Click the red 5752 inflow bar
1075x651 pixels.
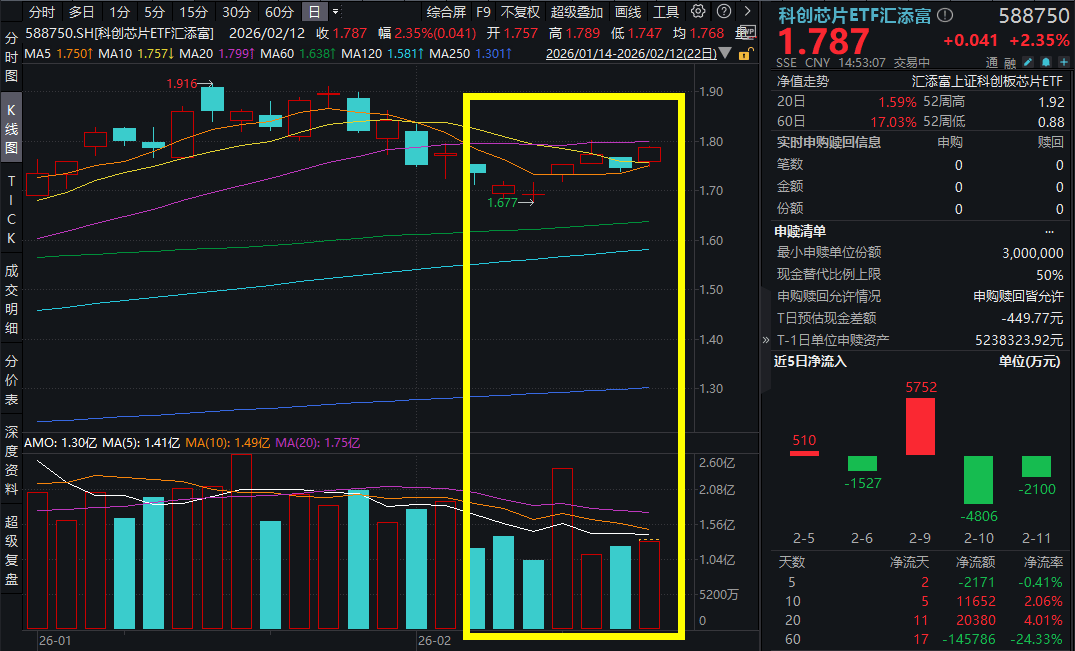click(920, 426)
